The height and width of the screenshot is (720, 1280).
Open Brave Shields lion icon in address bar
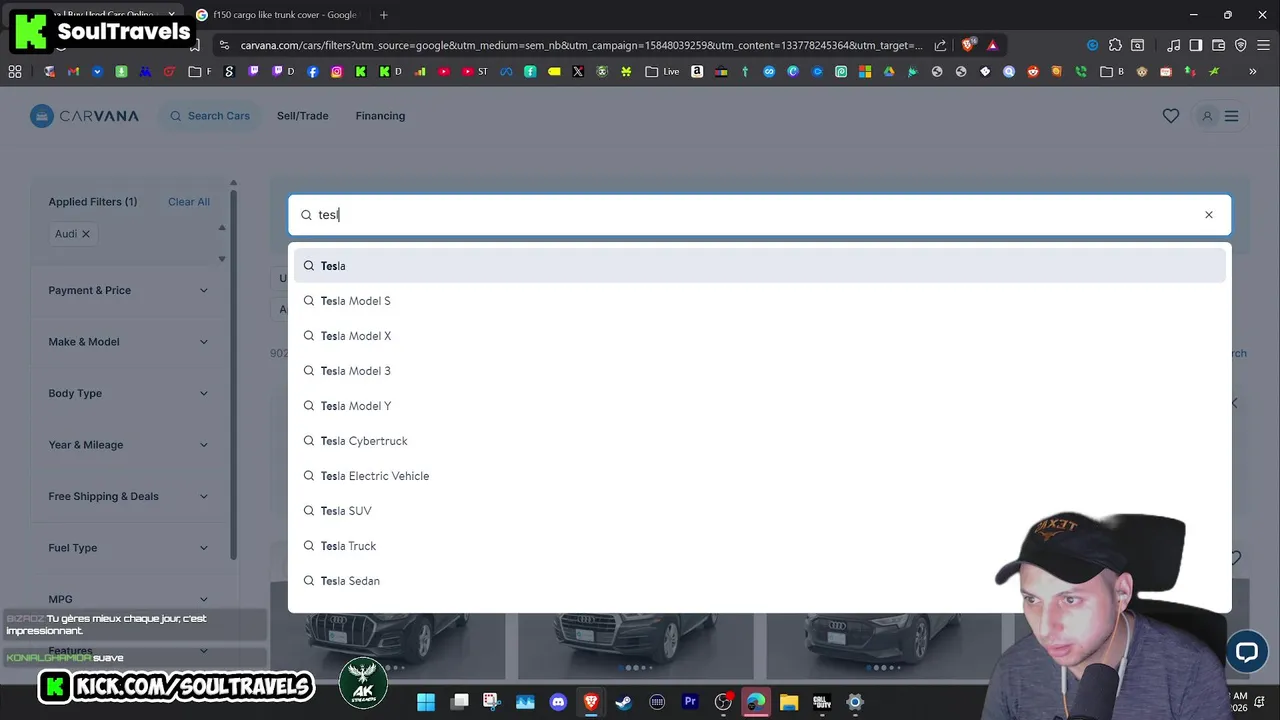[x=967, y=45]
